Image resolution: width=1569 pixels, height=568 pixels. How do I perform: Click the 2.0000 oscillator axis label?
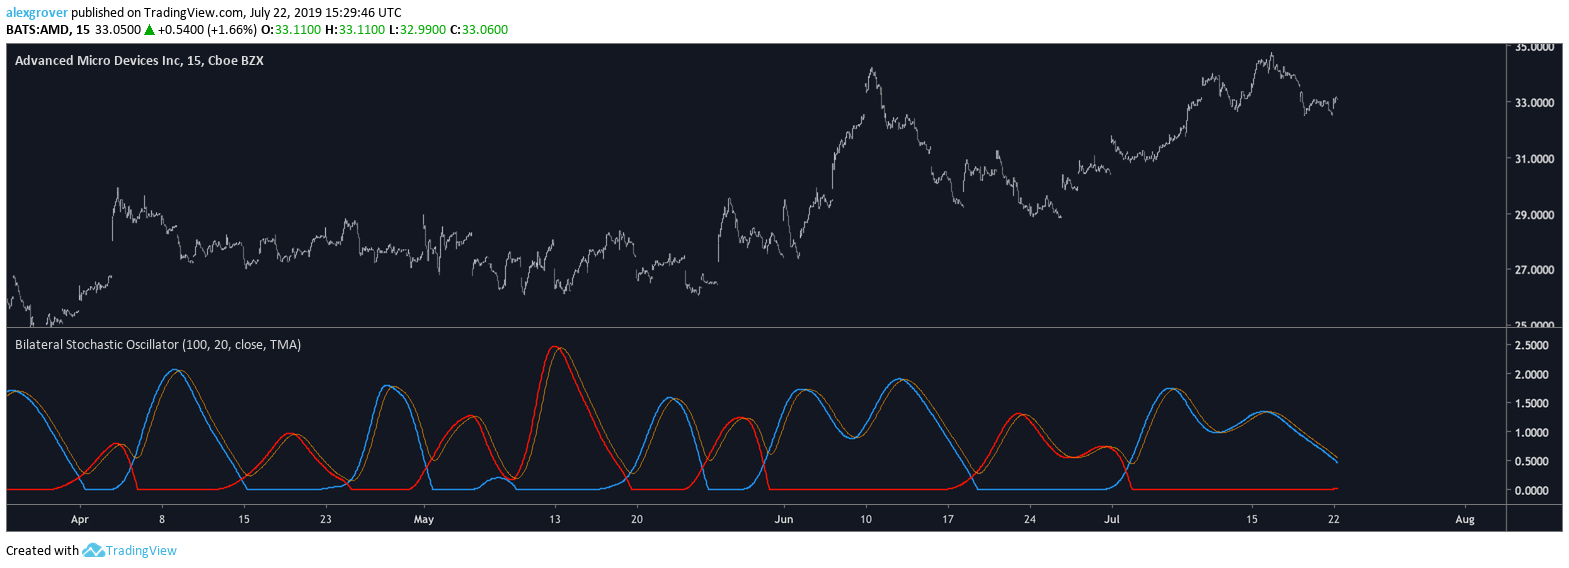point(1532,375)
